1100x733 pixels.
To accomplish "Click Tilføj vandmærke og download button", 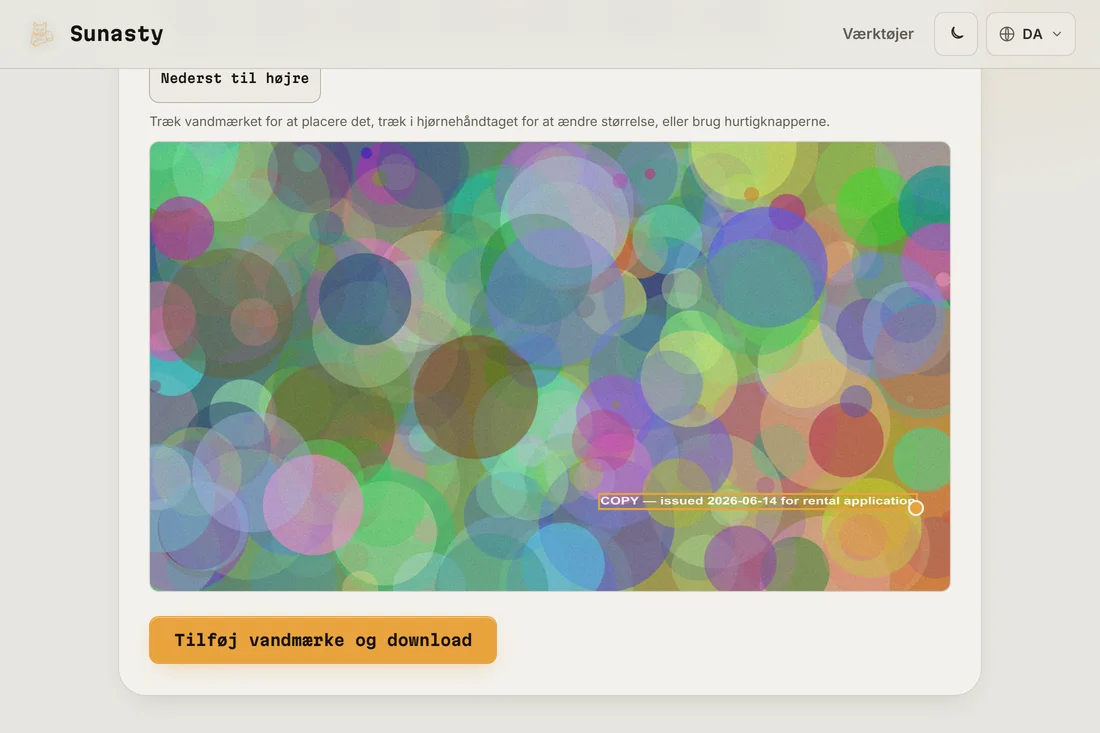I will coord(323,640).
